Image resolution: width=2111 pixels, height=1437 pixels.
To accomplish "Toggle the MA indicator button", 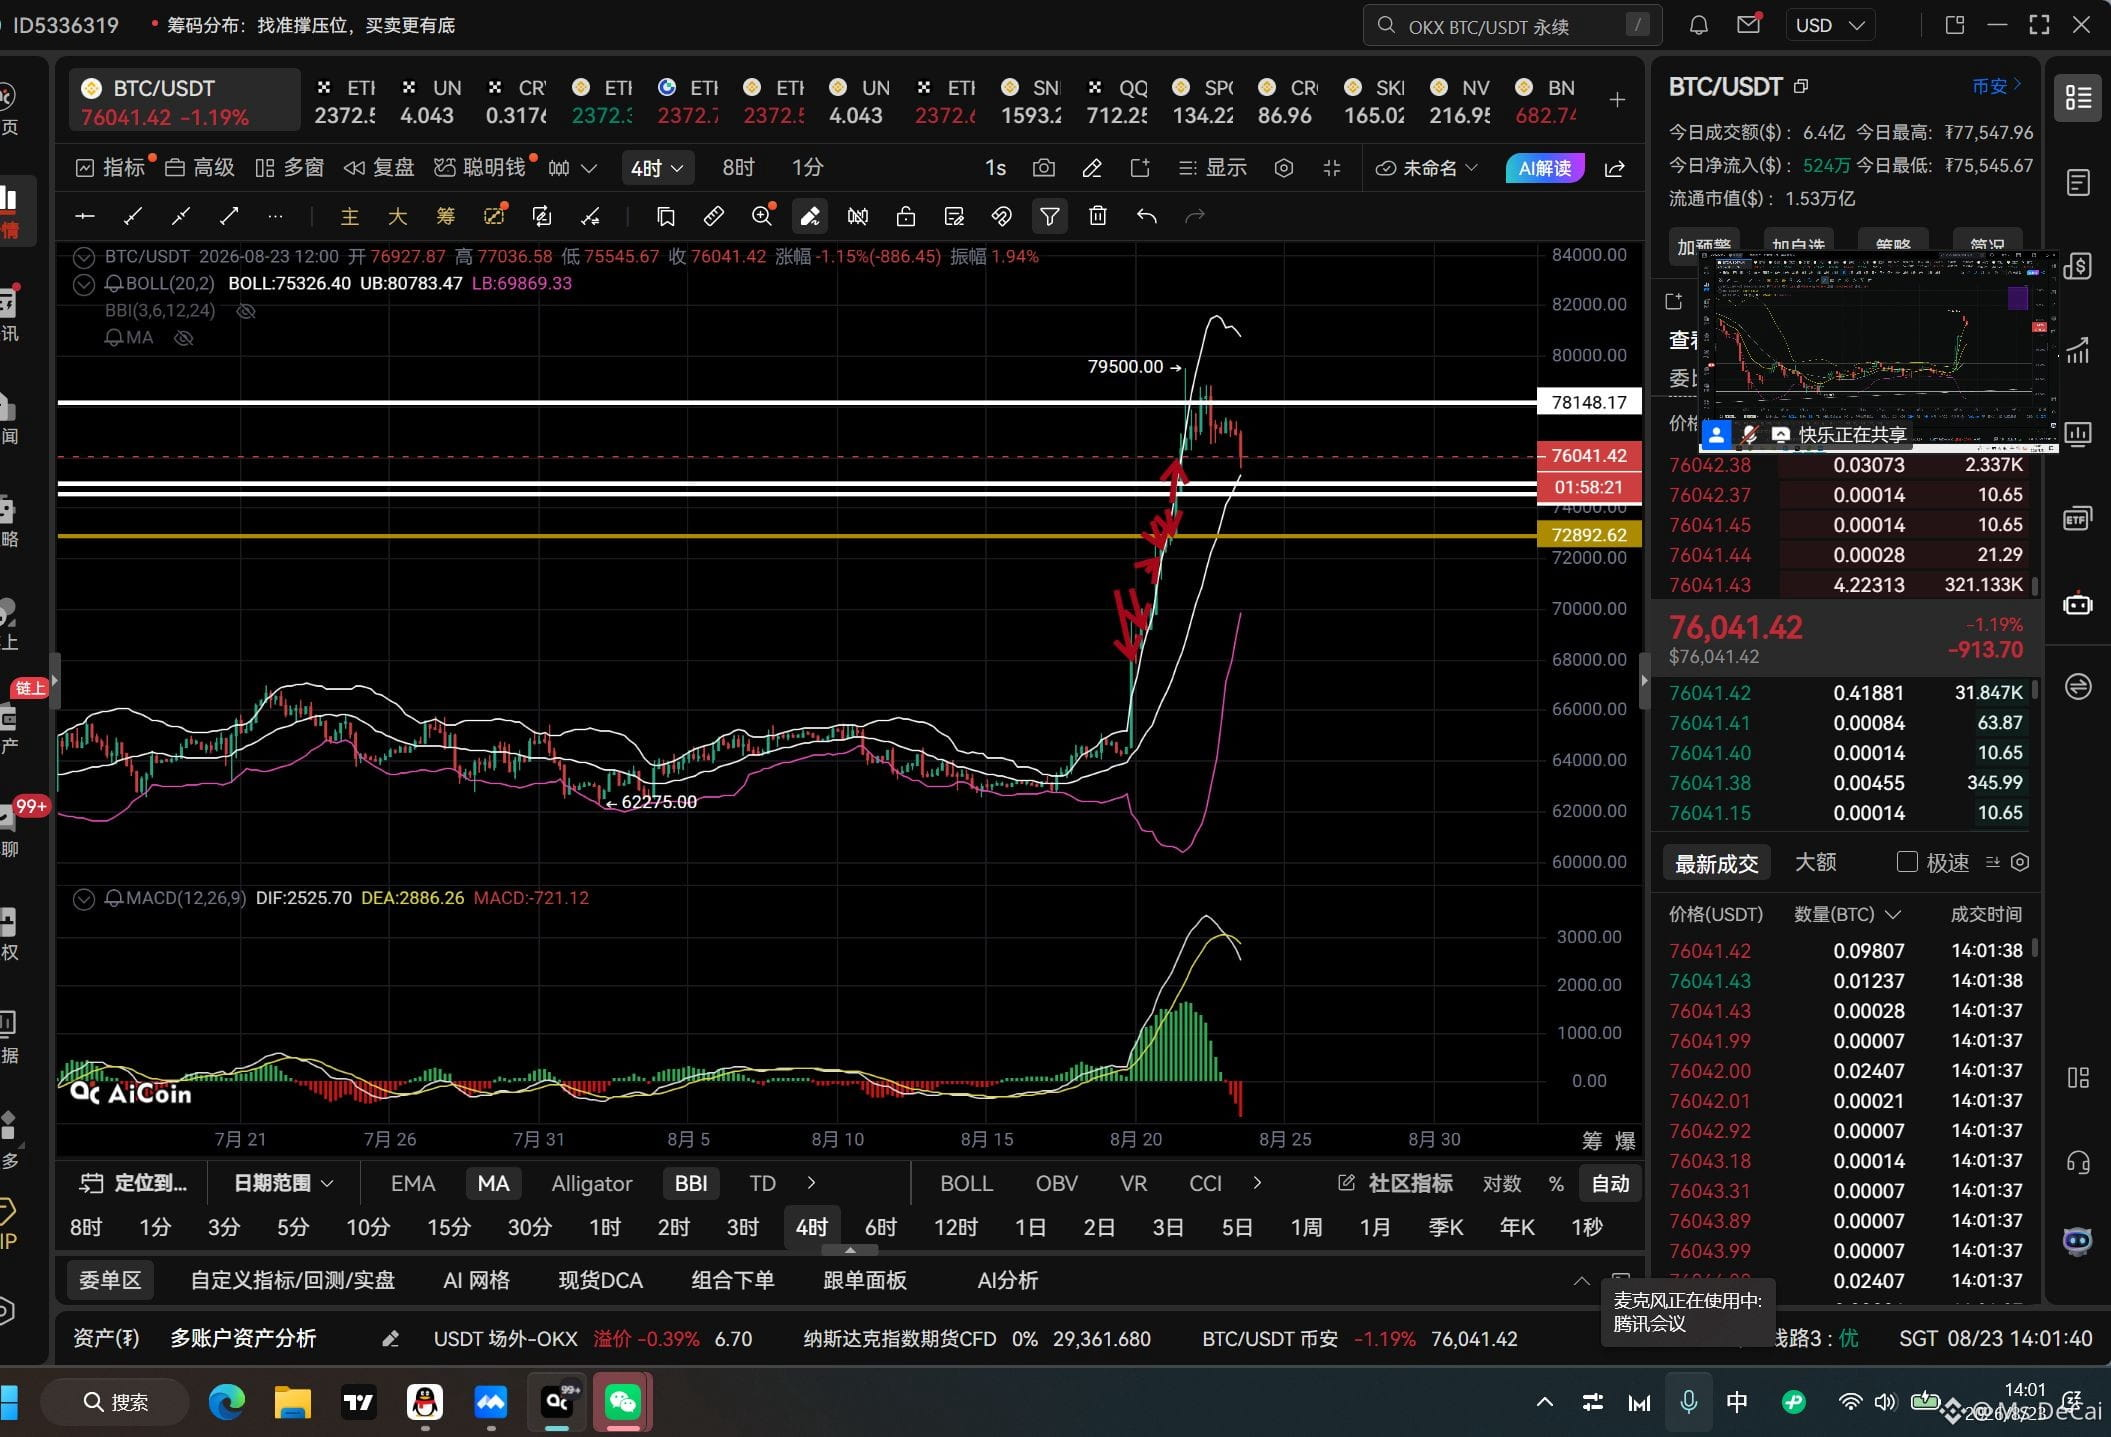I will pos(493,1183).
